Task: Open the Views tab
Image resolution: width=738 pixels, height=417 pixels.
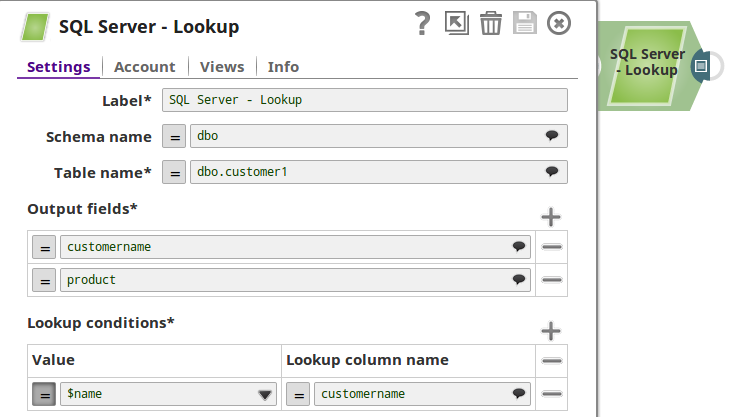Action: point(222,67)
